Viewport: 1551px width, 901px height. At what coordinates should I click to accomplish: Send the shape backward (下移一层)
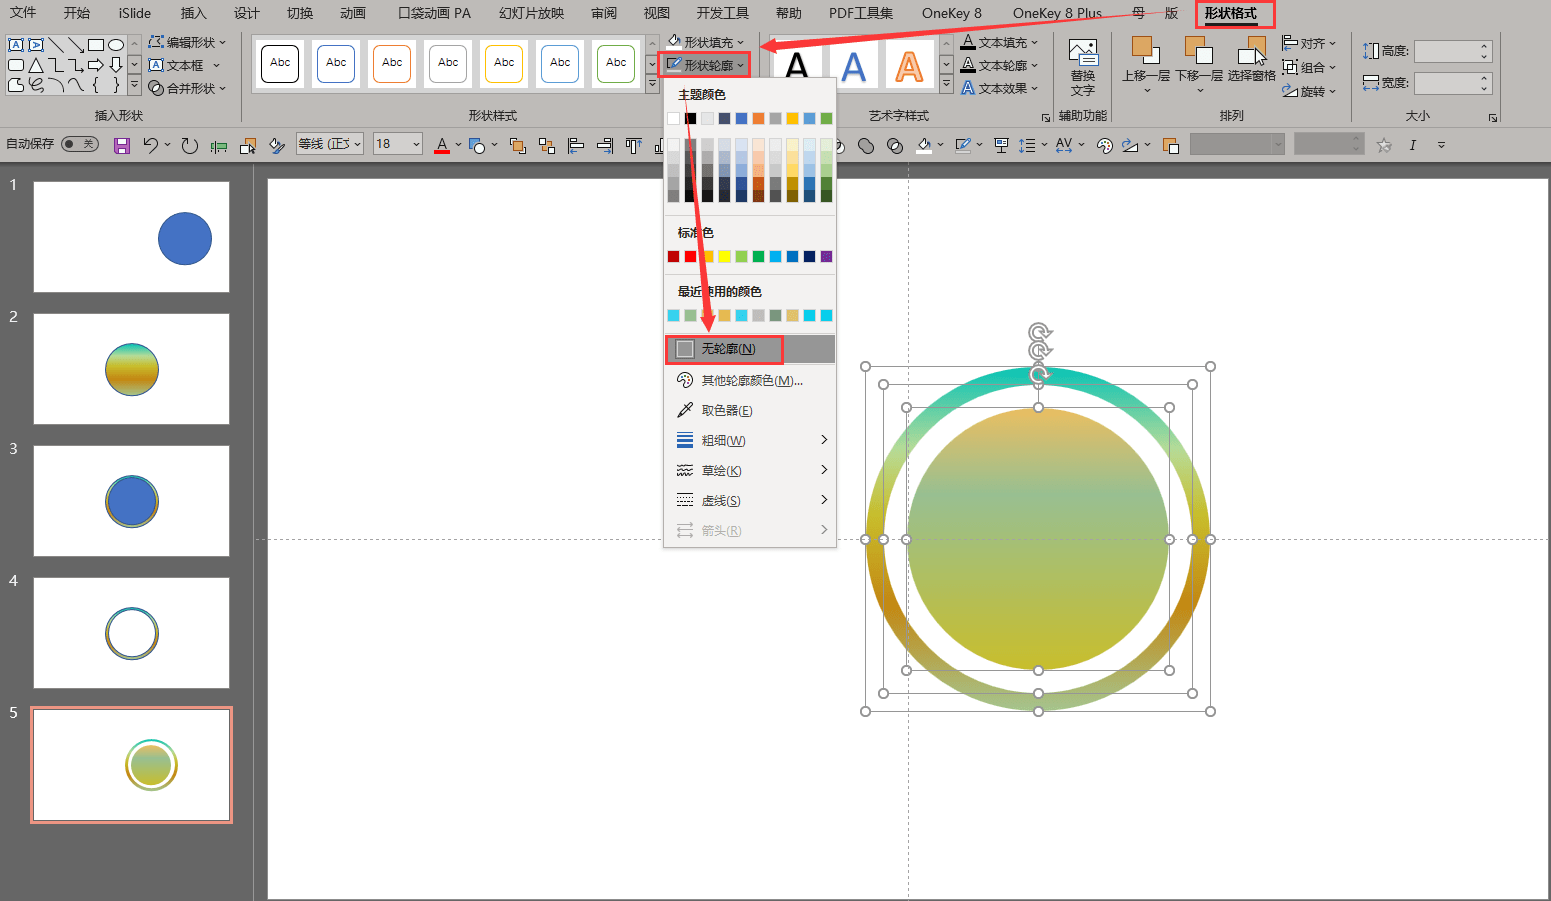pos(1199,65)
